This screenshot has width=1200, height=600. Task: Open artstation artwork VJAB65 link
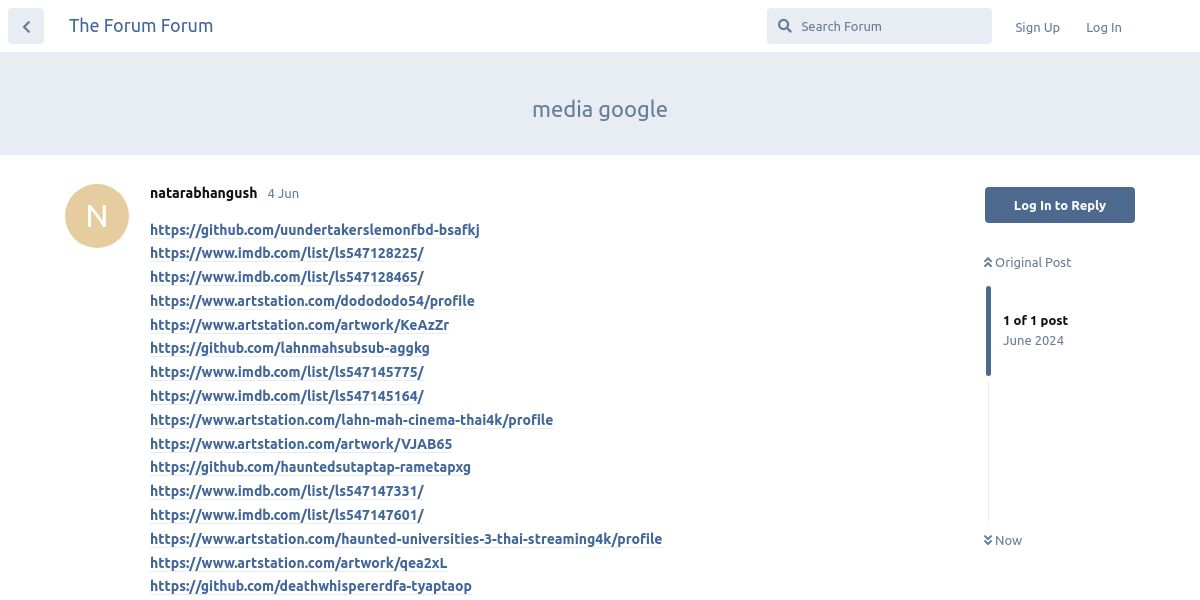(x=301, y=444)
